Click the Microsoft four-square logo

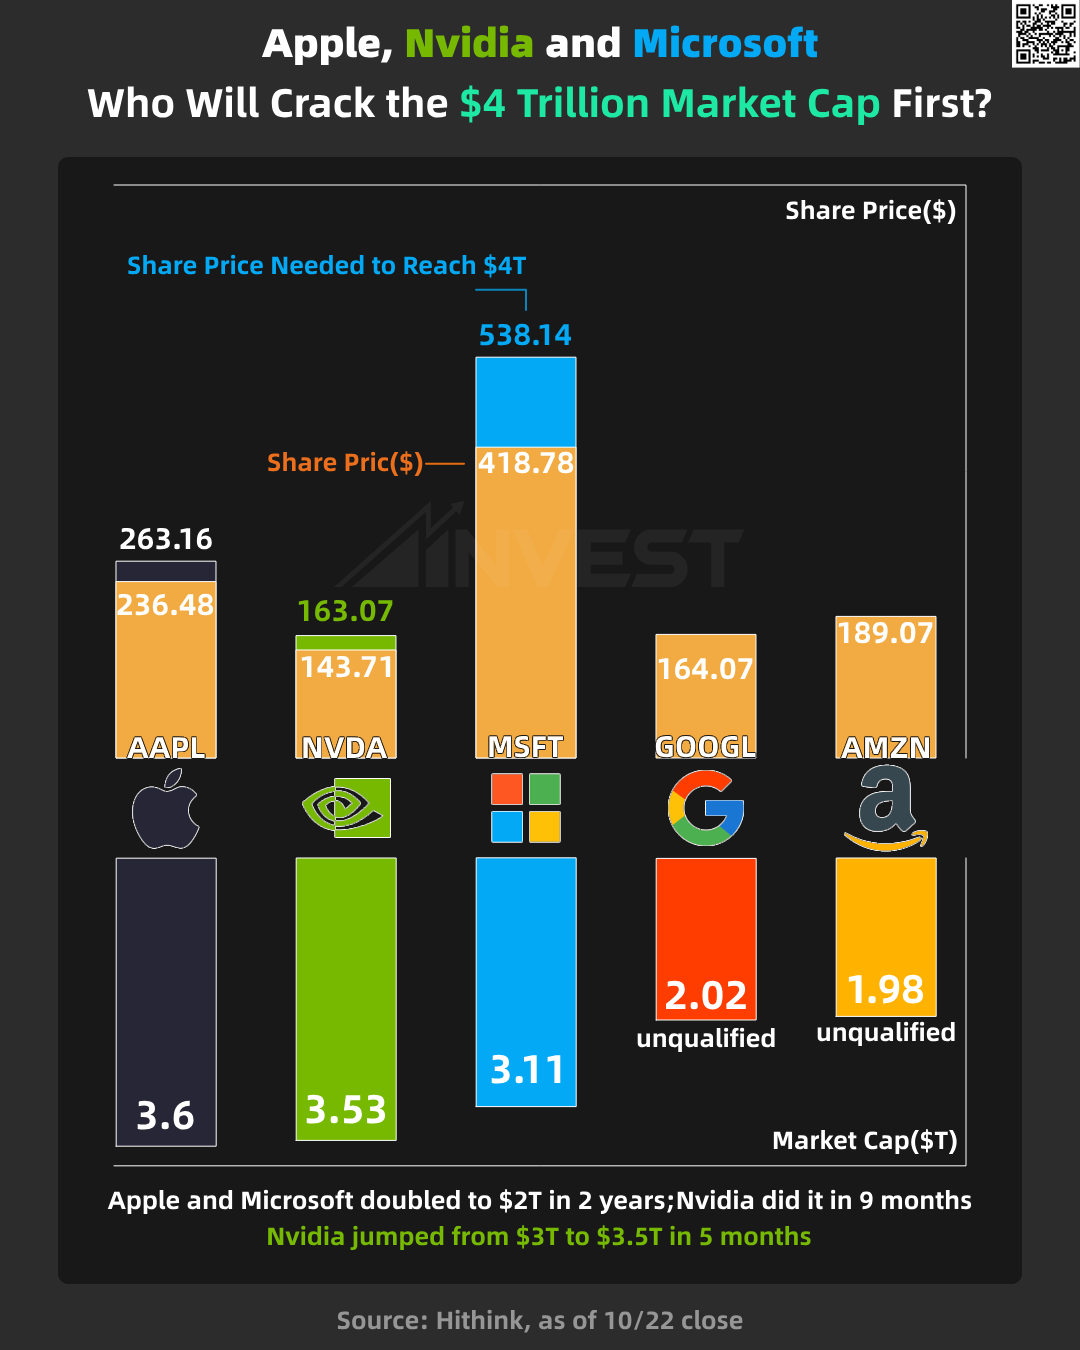coord(526,808)
